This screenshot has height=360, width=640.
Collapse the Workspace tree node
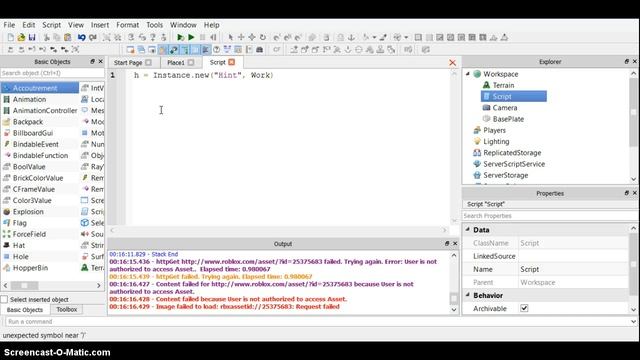pos(468,74)
